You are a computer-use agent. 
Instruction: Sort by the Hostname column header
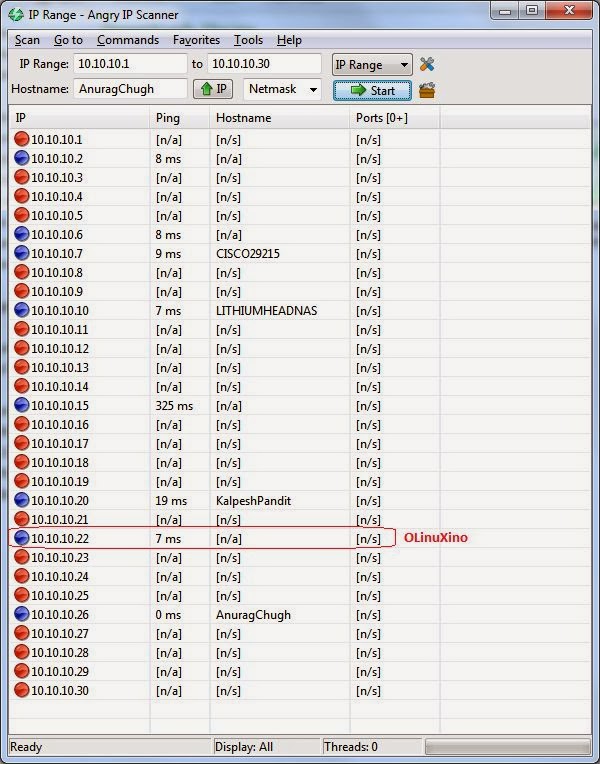(x=280, y=118)
